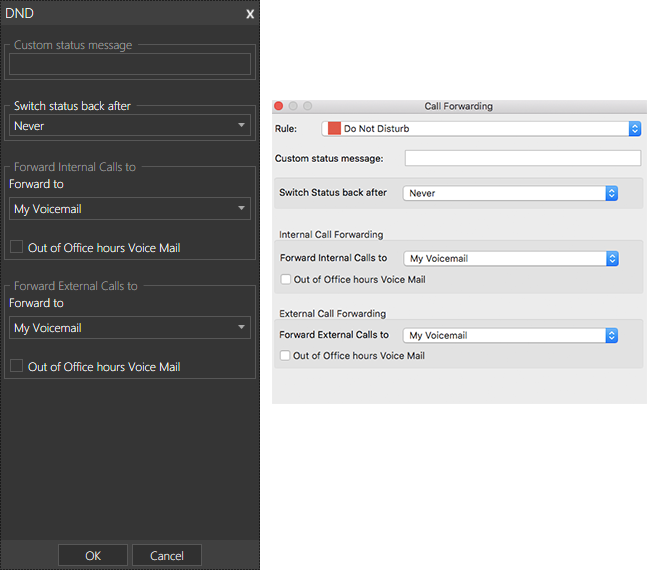Click the External Call Forwarding section label
Image resolution: width=647 pixels, height=570 pixels.
333,314
